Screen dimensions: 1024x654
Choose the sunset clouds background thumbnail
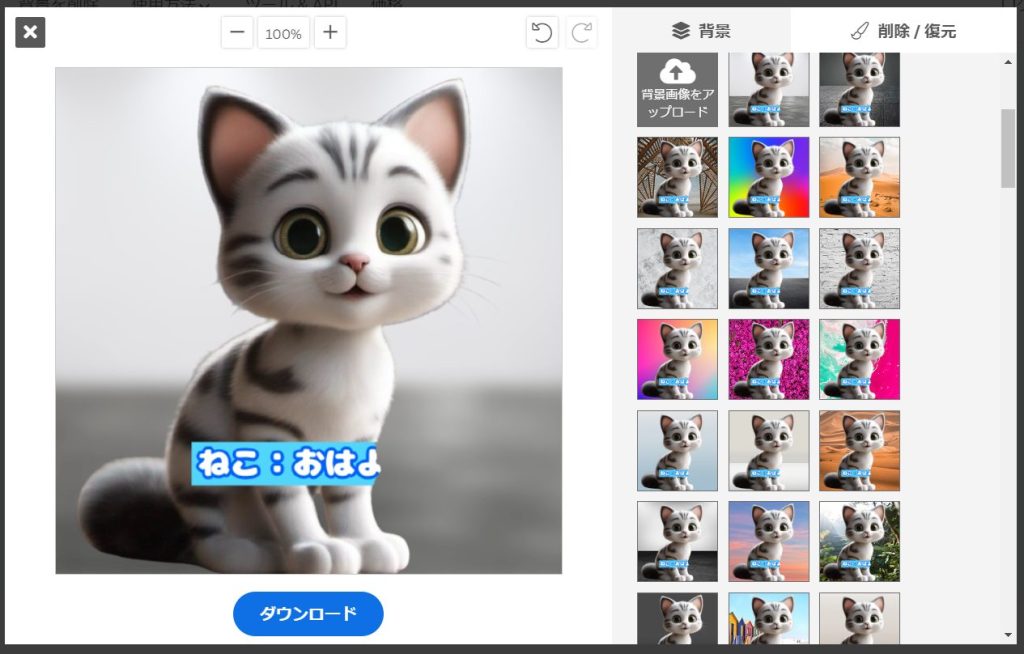coord(768,541)
